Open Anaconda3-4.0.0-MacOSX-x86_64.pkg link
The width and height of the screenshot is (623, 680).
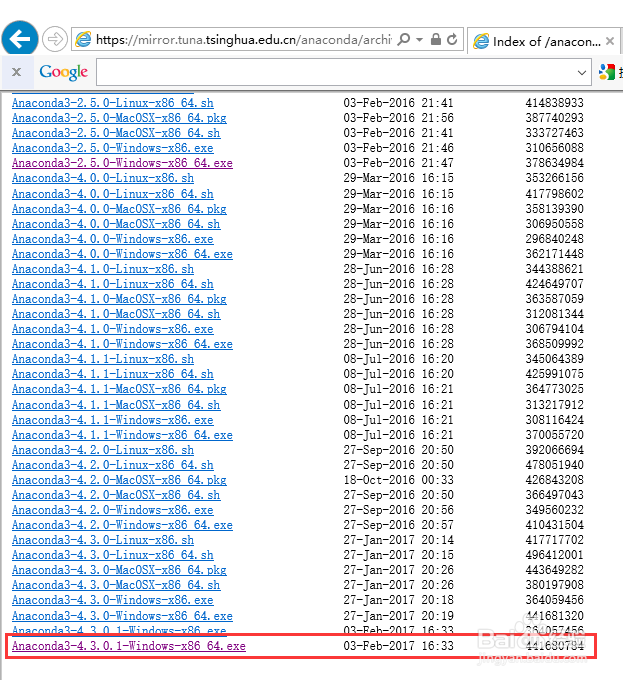tap(119, 209)
